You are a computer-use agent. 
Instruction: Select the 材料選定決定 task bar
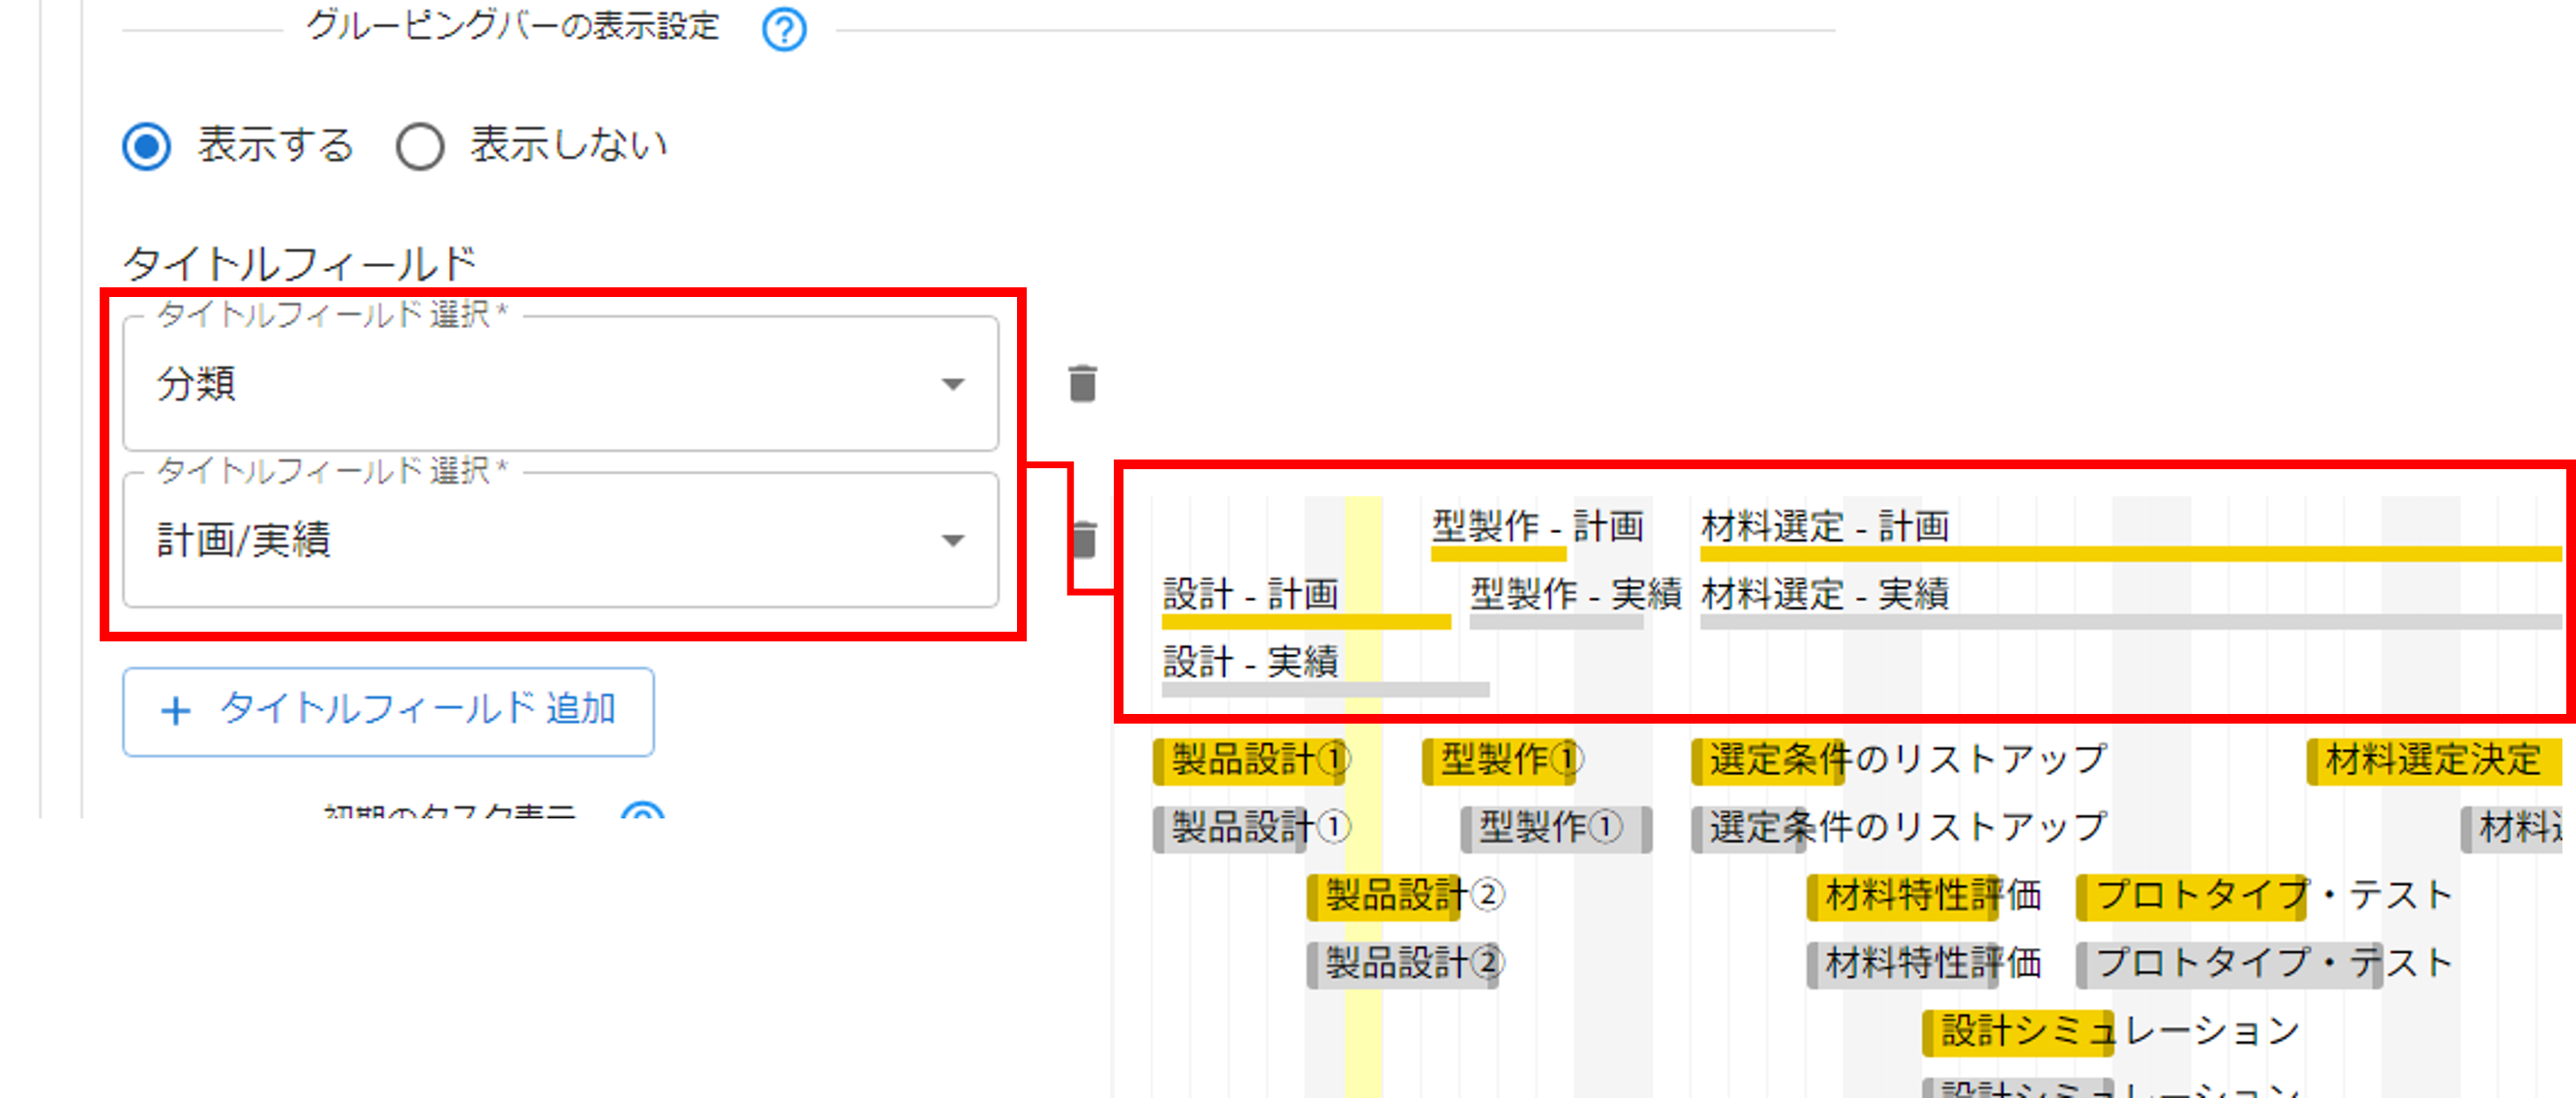(x=2434, y=761)
